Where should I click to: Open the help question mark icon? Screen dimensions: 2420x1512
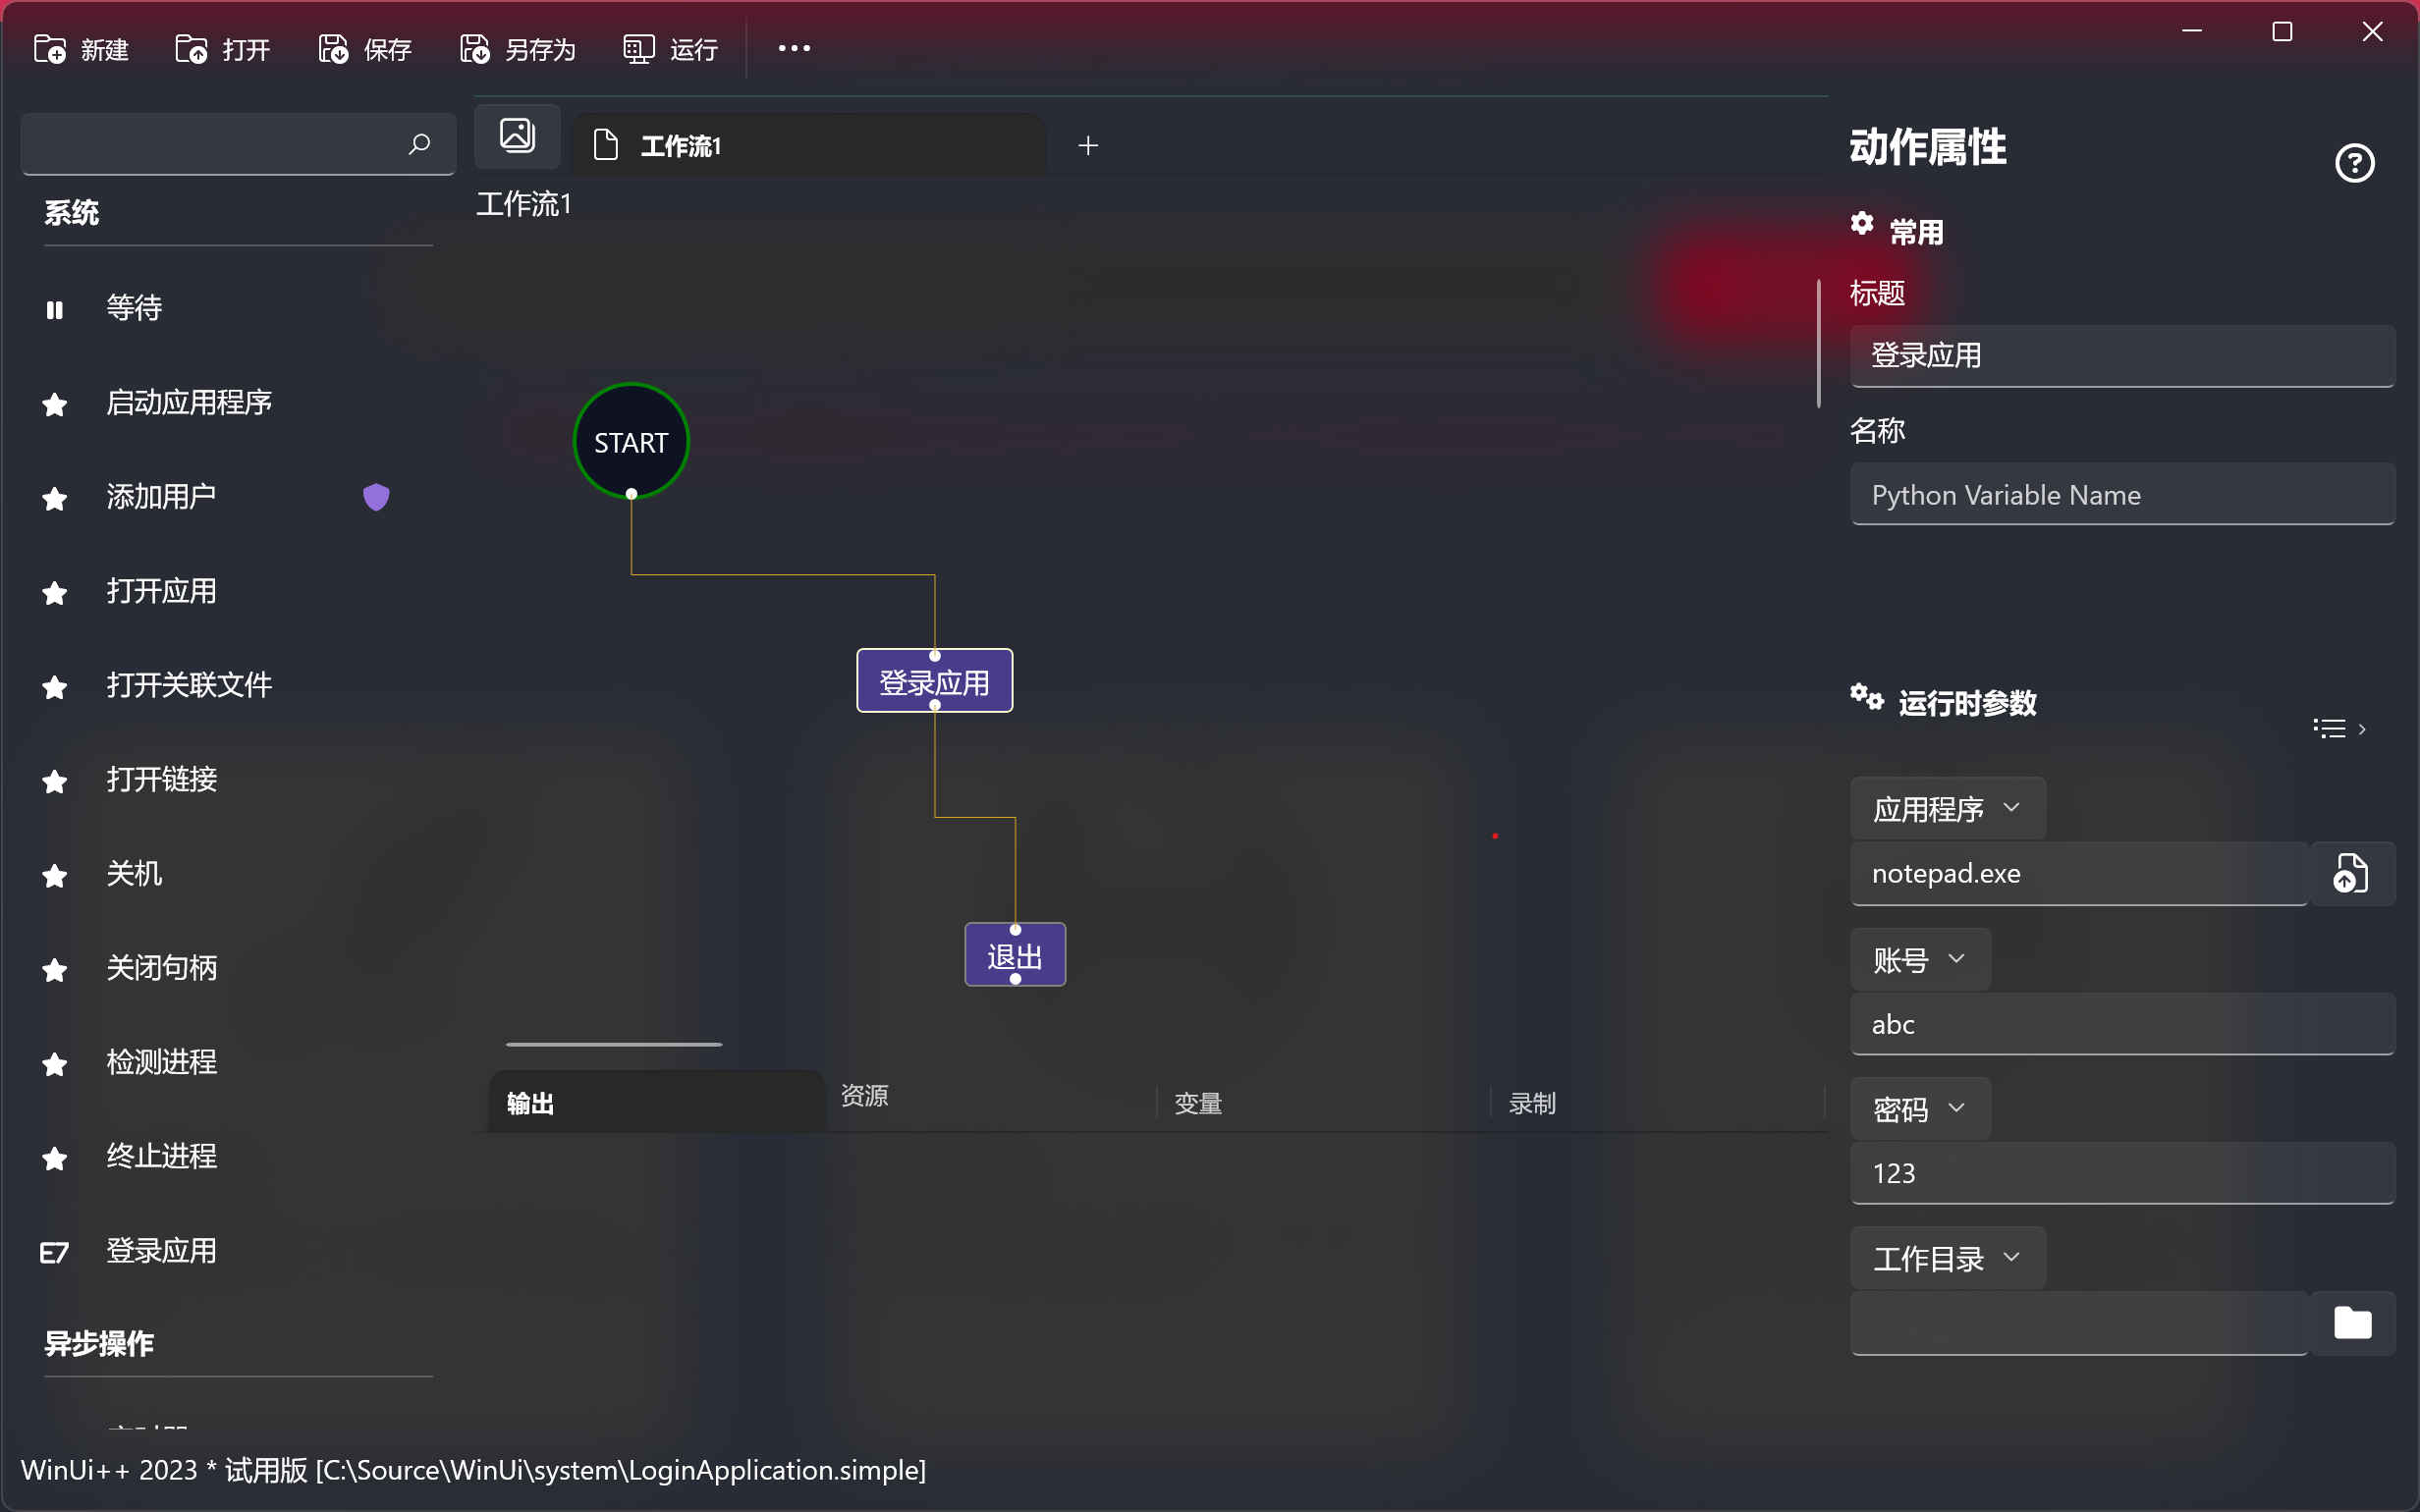2353,163
